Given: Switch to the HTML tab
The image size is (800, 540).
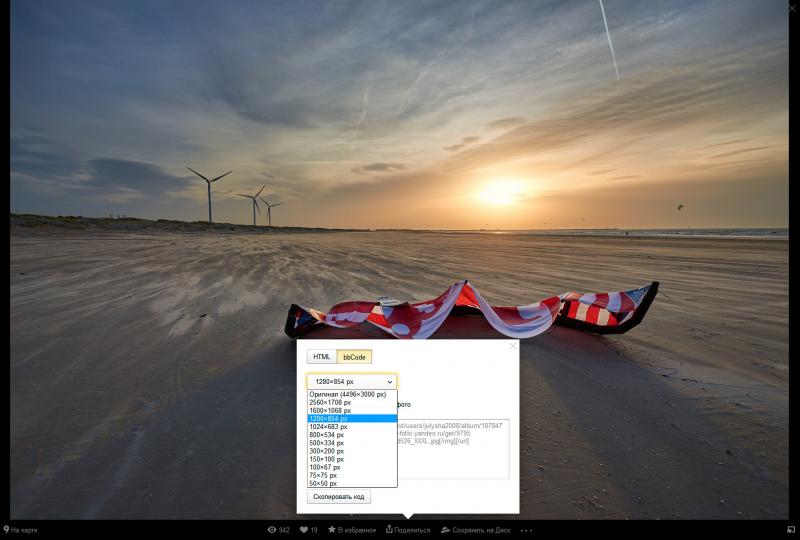Looking at the screenshot, I should [x=322, y=357].
